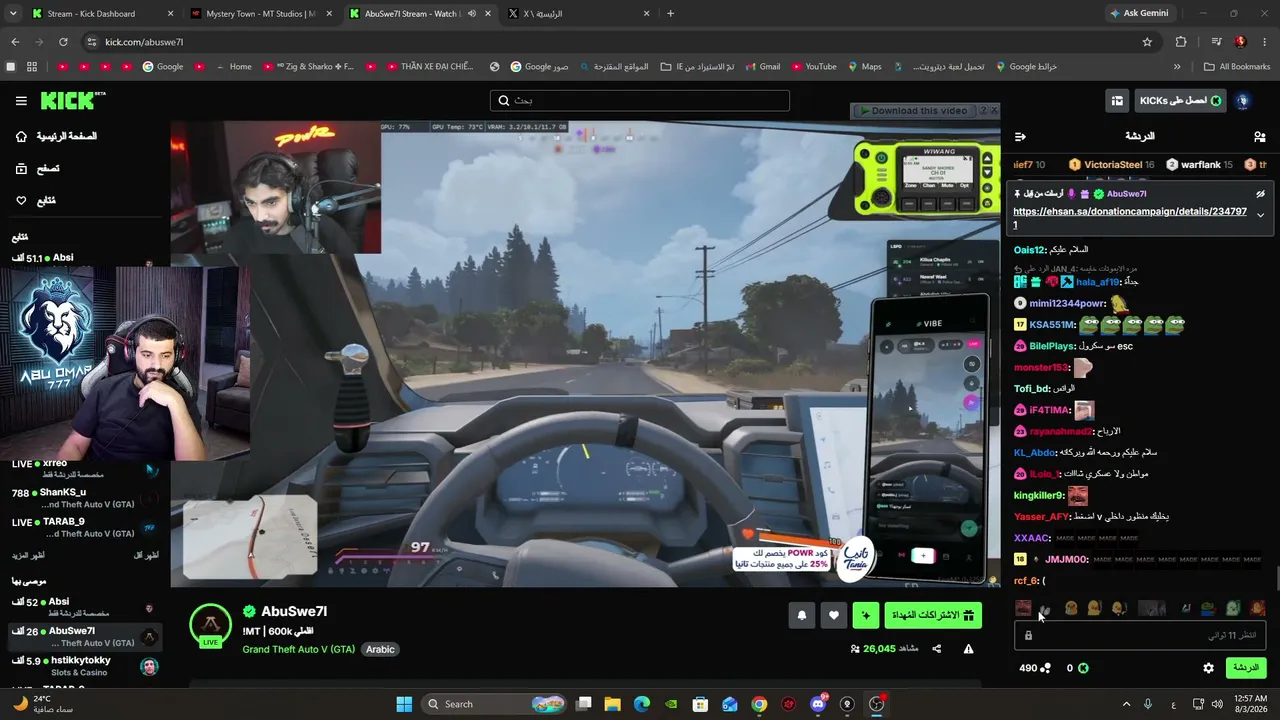This screenshot has width=1280, height=720.
Task: Switch to the X browser tab
Action: pos(579,14)
